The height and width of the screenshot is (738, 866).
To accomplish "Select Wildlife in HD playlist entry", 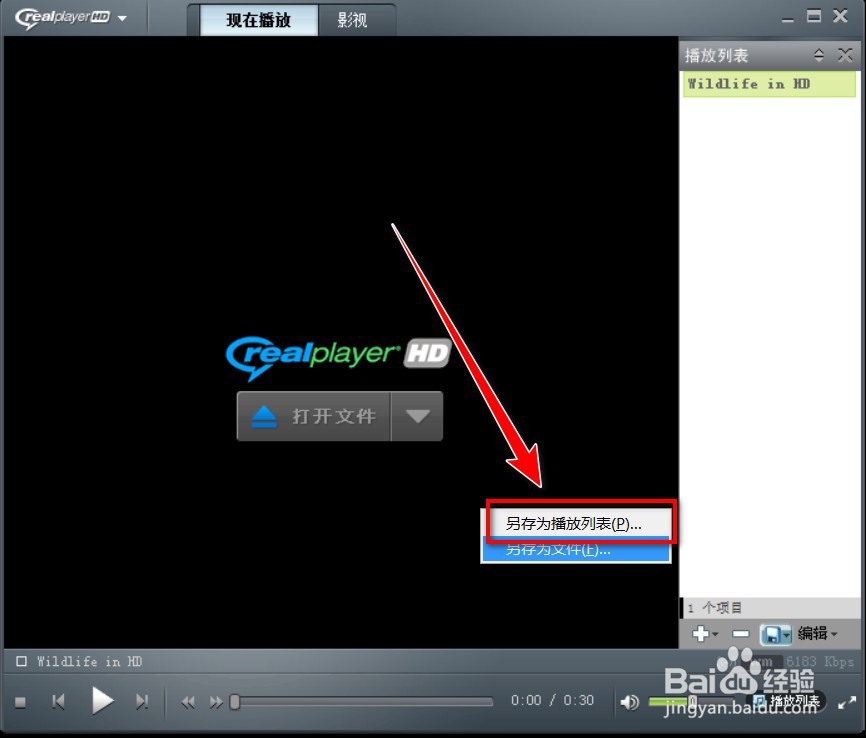I will click(x=769, y=84).
